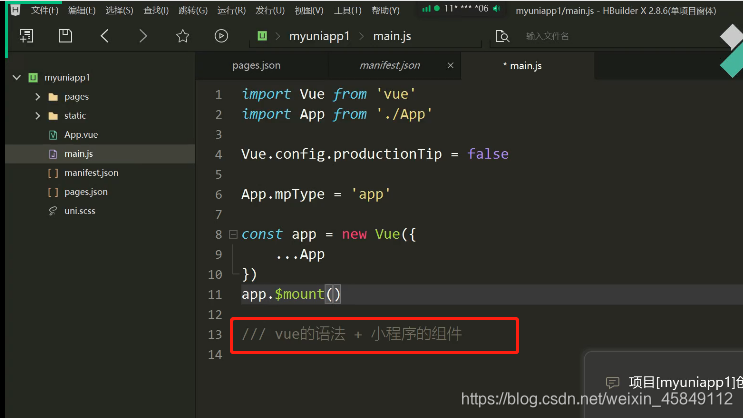Open uni.scss in project tree
Viewport: 743px width, 418px height.
tap(80, 210)
